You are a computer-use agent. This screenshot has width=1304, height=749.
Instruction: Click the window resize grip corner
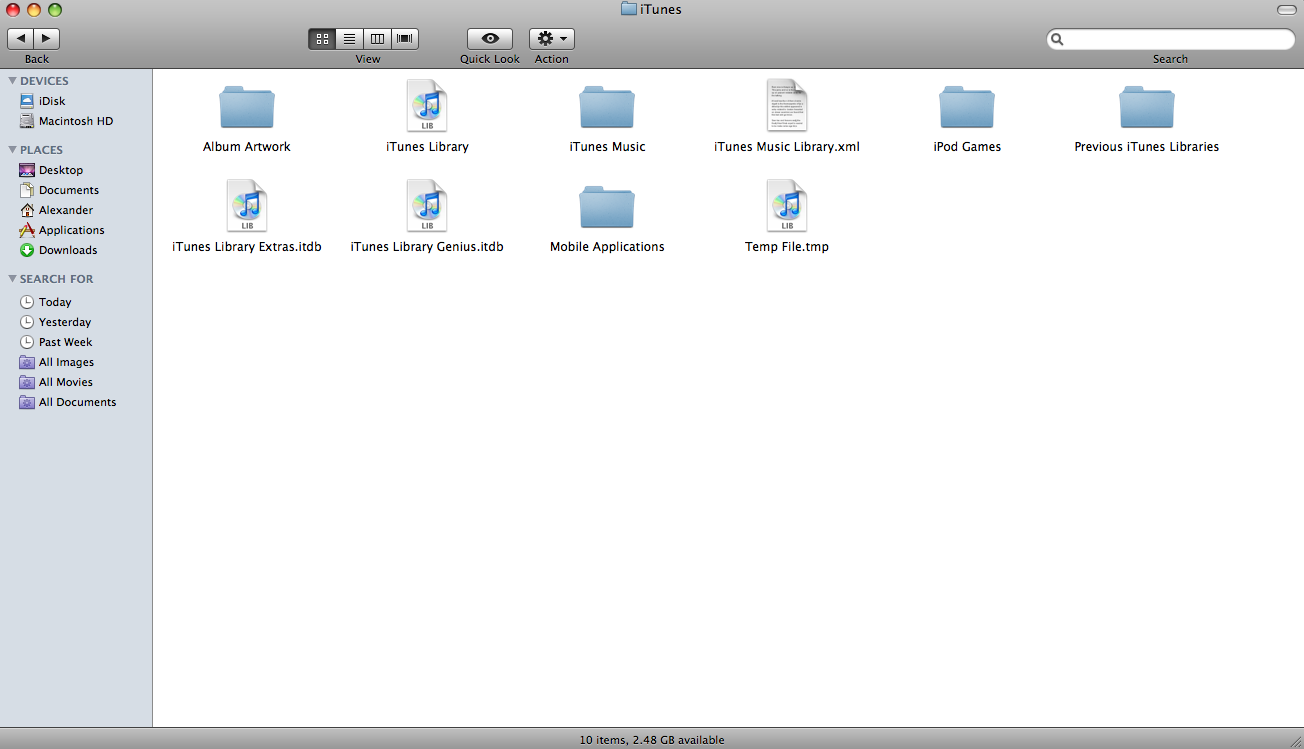[x=1295, y=740]
